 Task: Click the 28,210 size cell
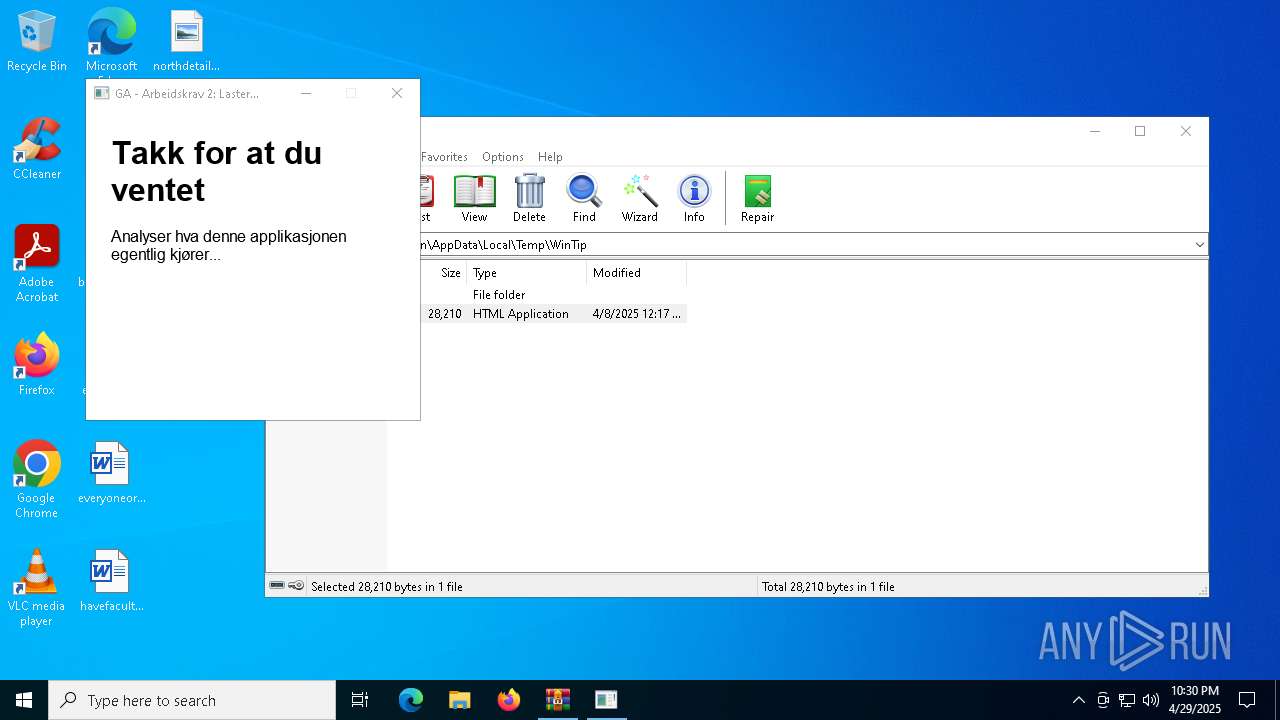coord(445,314)
